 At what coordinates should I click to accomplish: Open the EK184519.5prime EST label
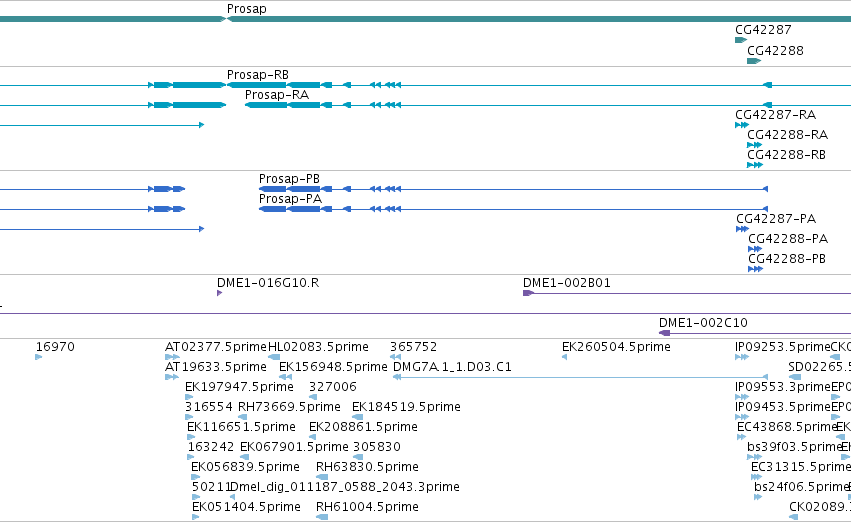tap(406, 408)
